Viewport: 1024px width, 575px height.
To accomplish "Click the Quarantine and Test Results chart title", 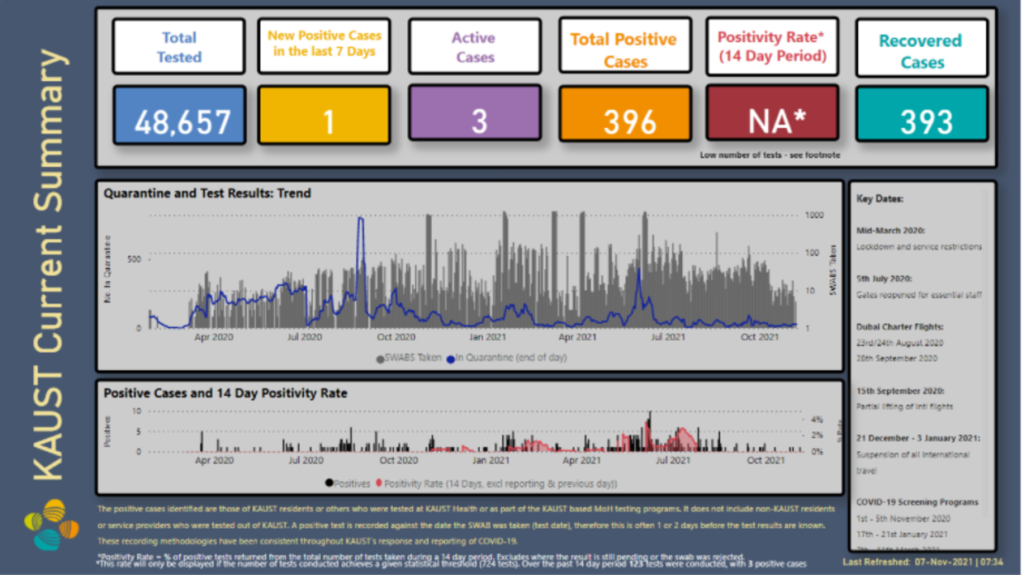I will pyautogui.click(x=207, y=193).
